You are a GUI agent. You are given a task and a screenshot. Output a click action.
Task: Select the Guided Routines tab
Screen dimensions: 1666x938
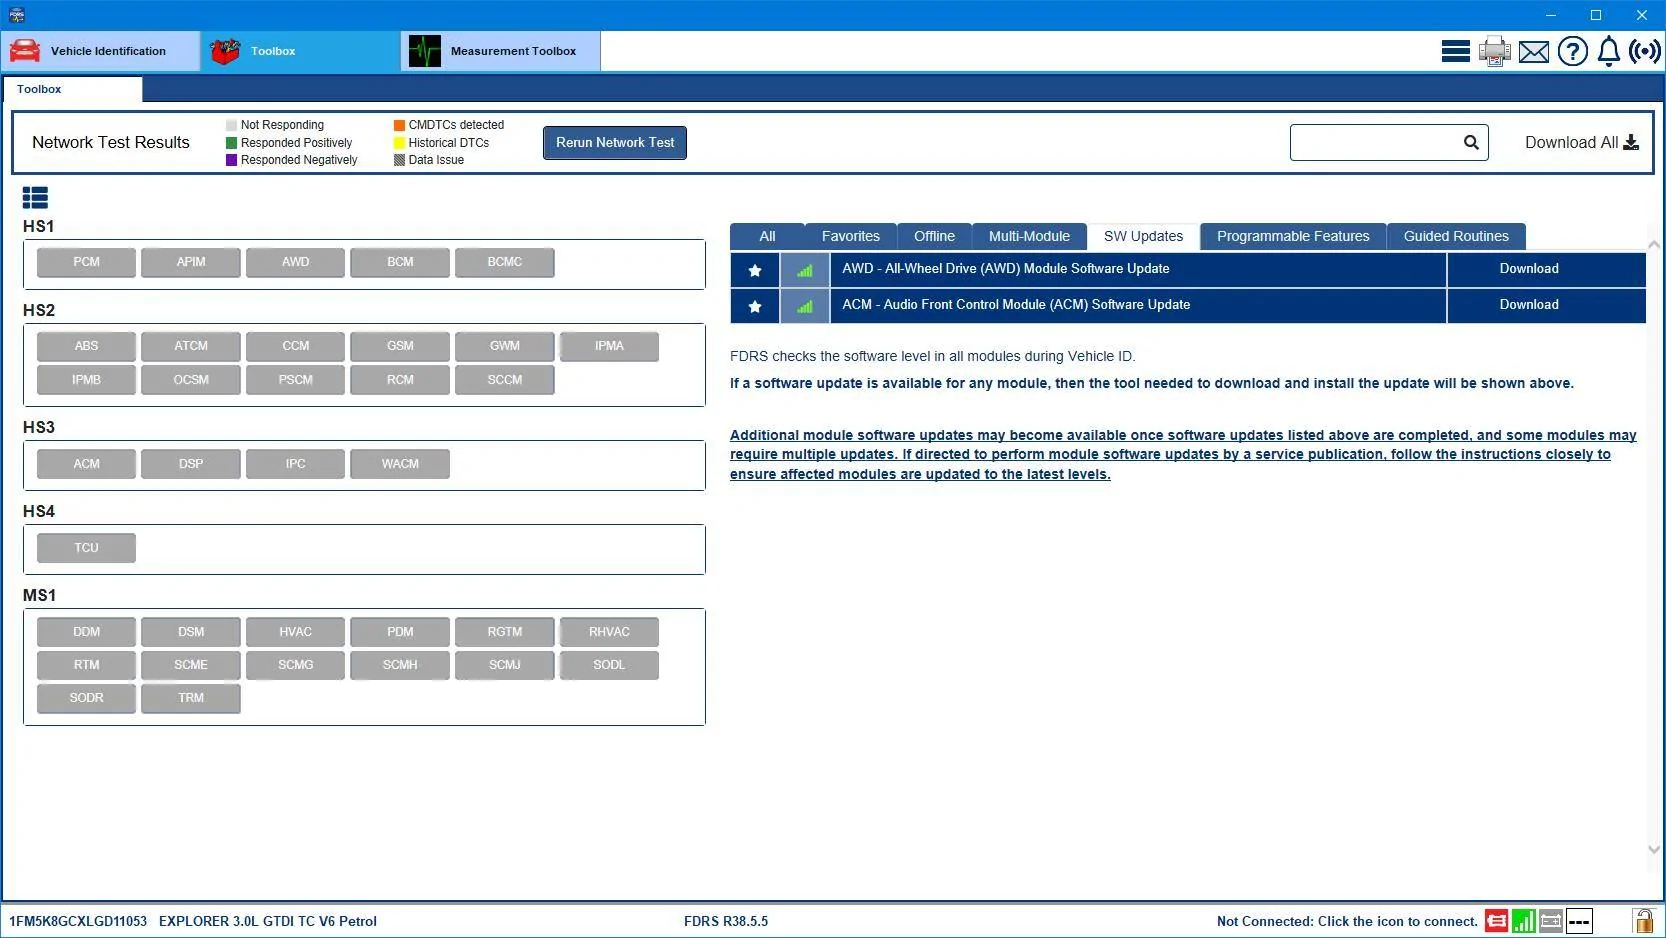[x=1456, y=236]
